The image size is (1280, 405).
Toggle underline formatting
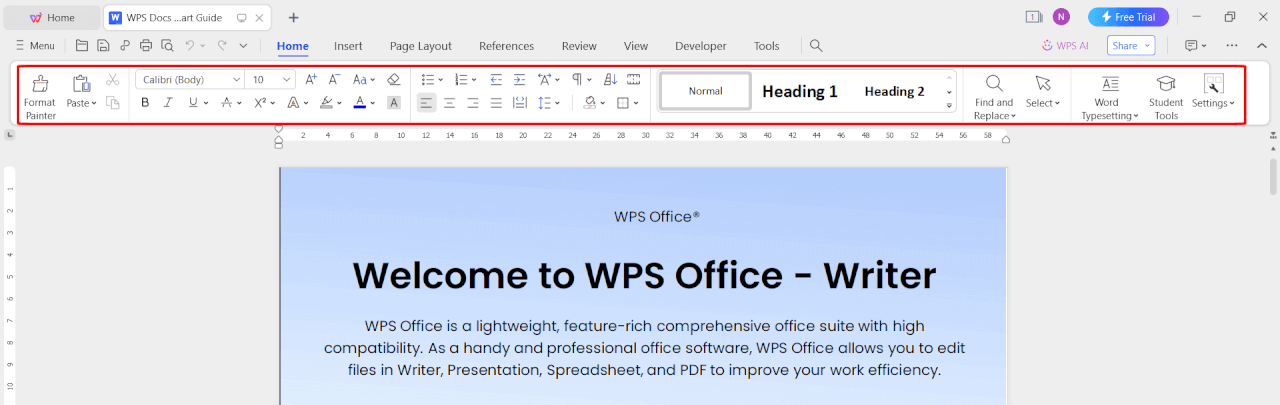[192, 102]
